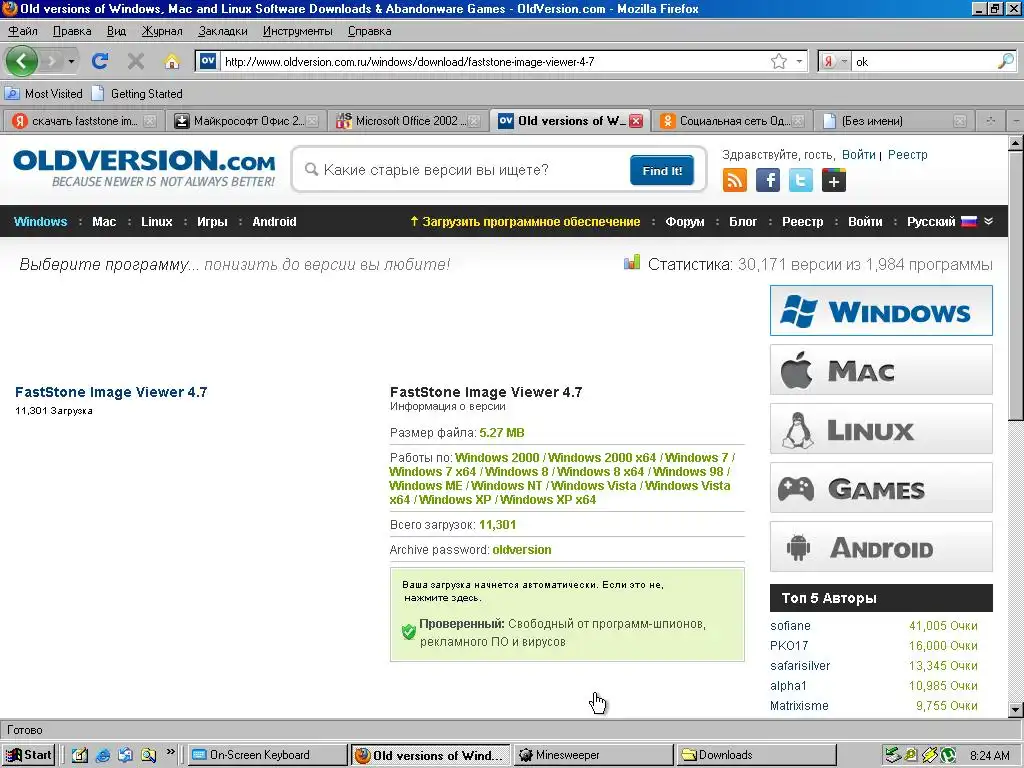The width and height of the screenshot is (1024, 768).
Task: Expand the Русский language selector
Action: click(989, 221)
